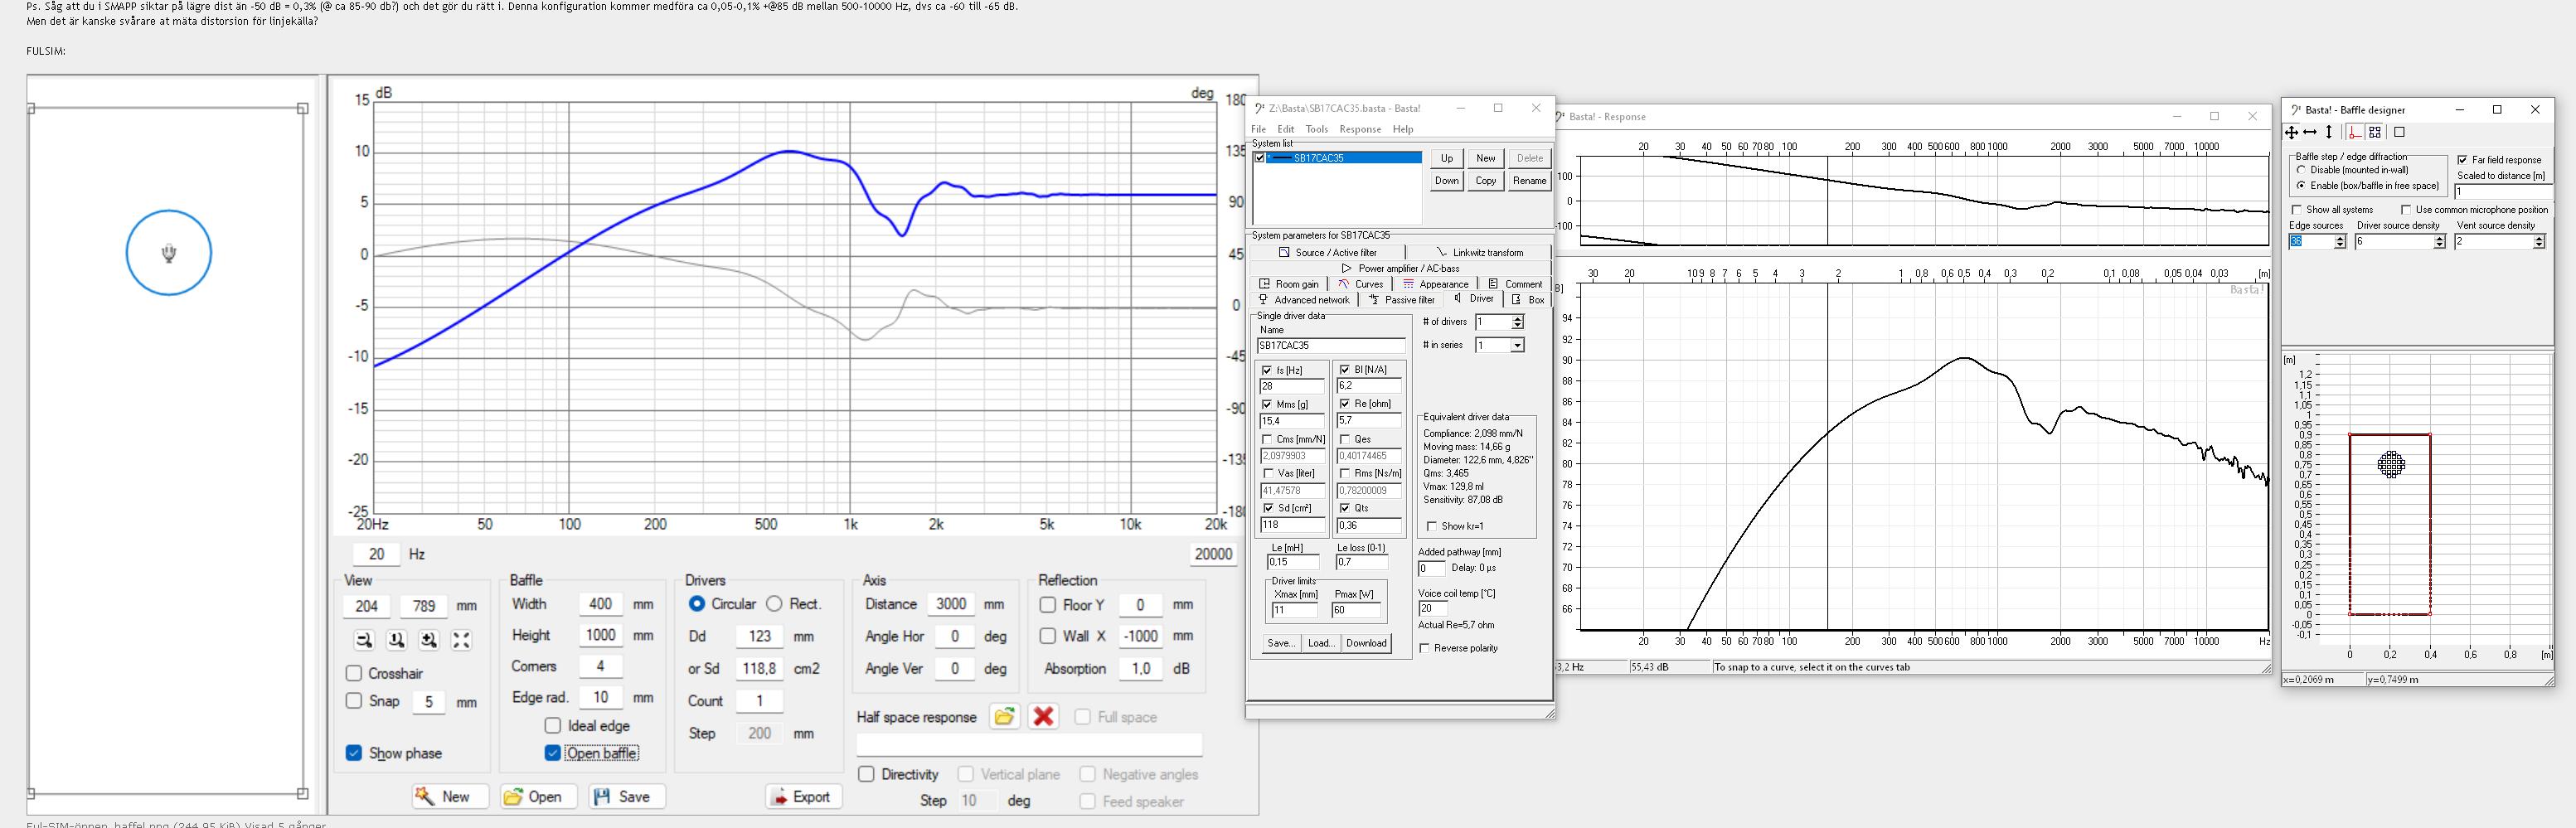Switch to the Room gain tab
This screenshot has height=828, width=2576.
1290,284
